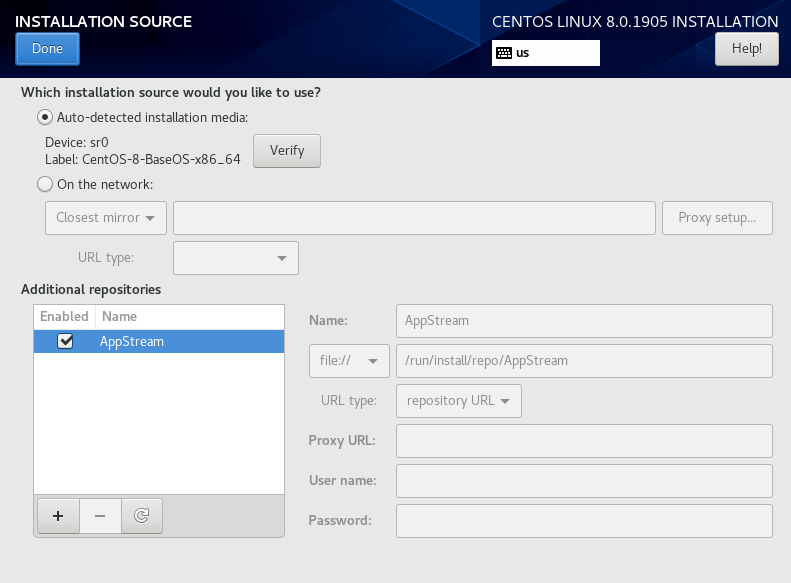
Task: Select On the network radio button
Action: (45, 185)
